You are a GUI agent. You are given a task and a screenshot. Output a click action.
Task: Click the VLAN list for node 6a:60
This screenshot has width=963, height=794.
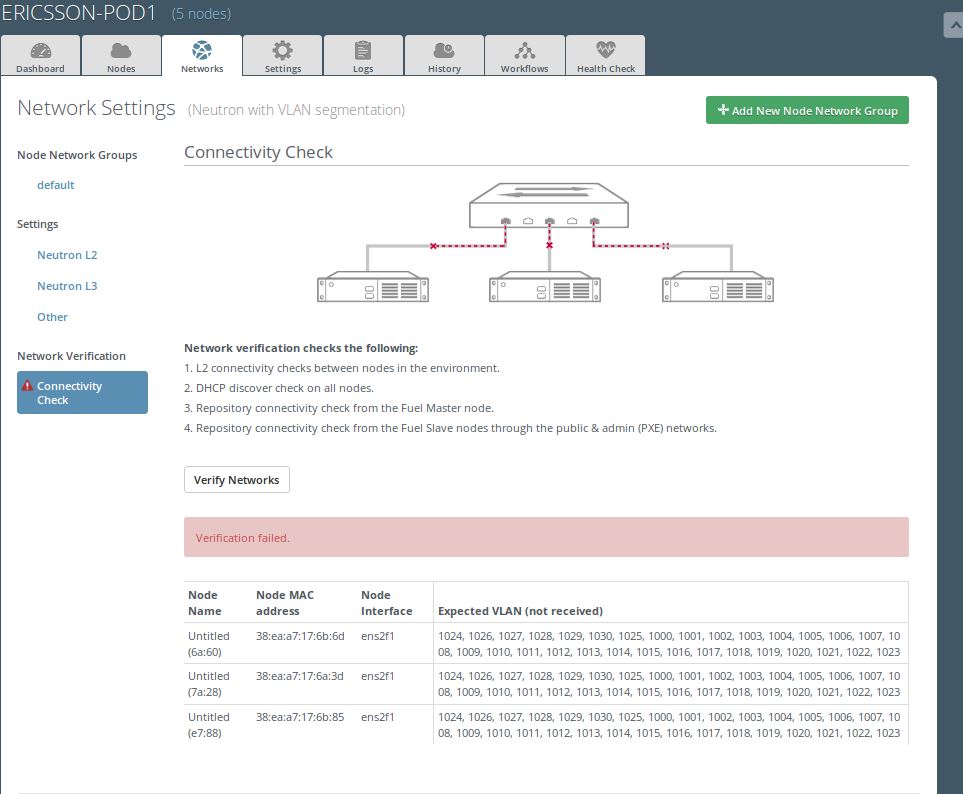pyautogui.click(x=669, y=644)
